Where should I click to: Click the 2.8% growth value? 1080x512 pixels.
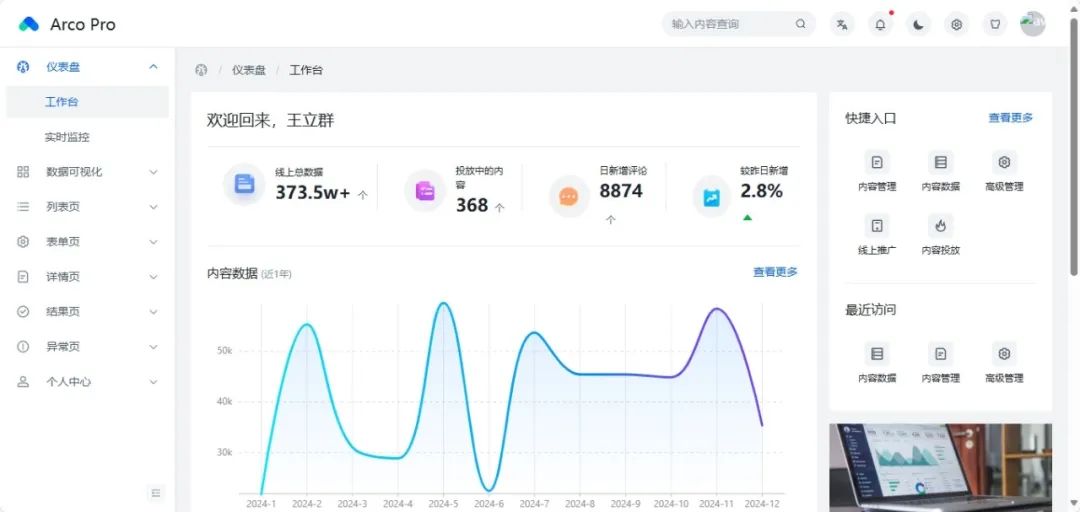point(761,191)
